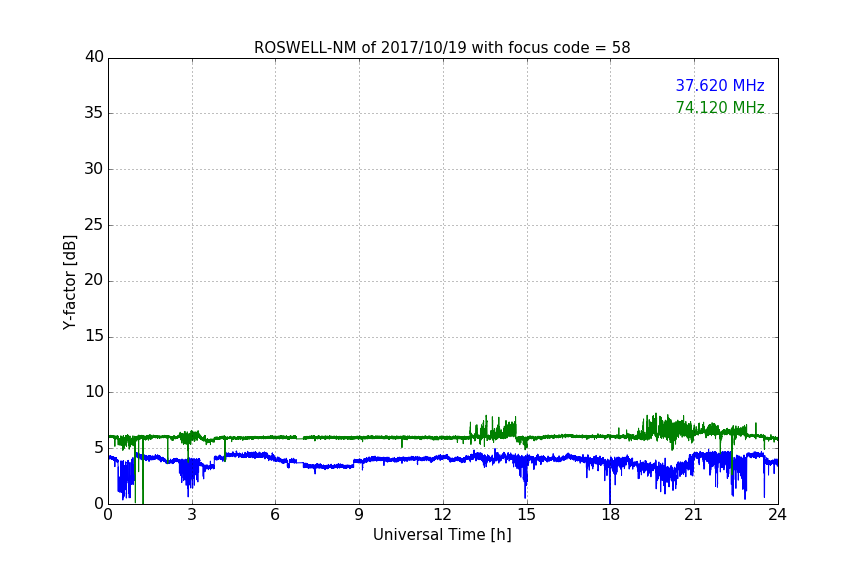Click y-axis tick label 40
The width and height of the screenshot is (864, 576).
(x=94, y=57)
